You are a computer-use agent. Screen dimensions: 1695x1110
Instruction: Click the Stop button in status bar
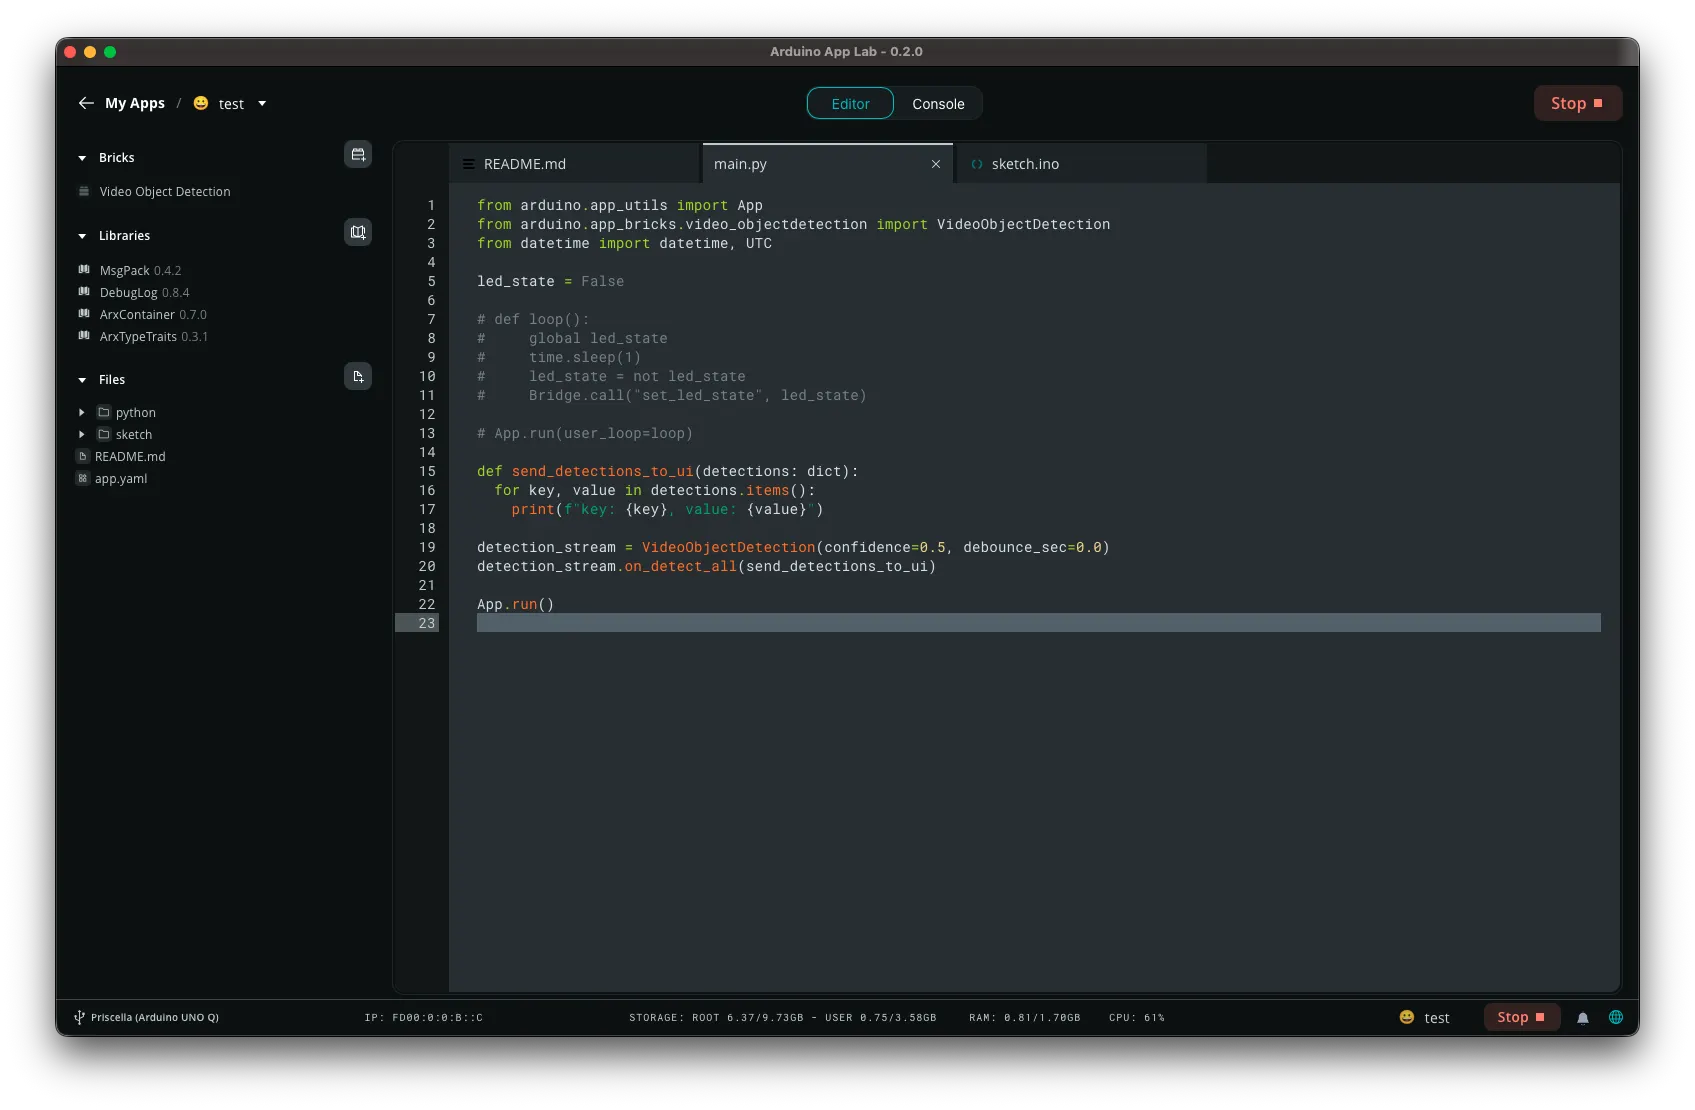coord(1521,1017)
